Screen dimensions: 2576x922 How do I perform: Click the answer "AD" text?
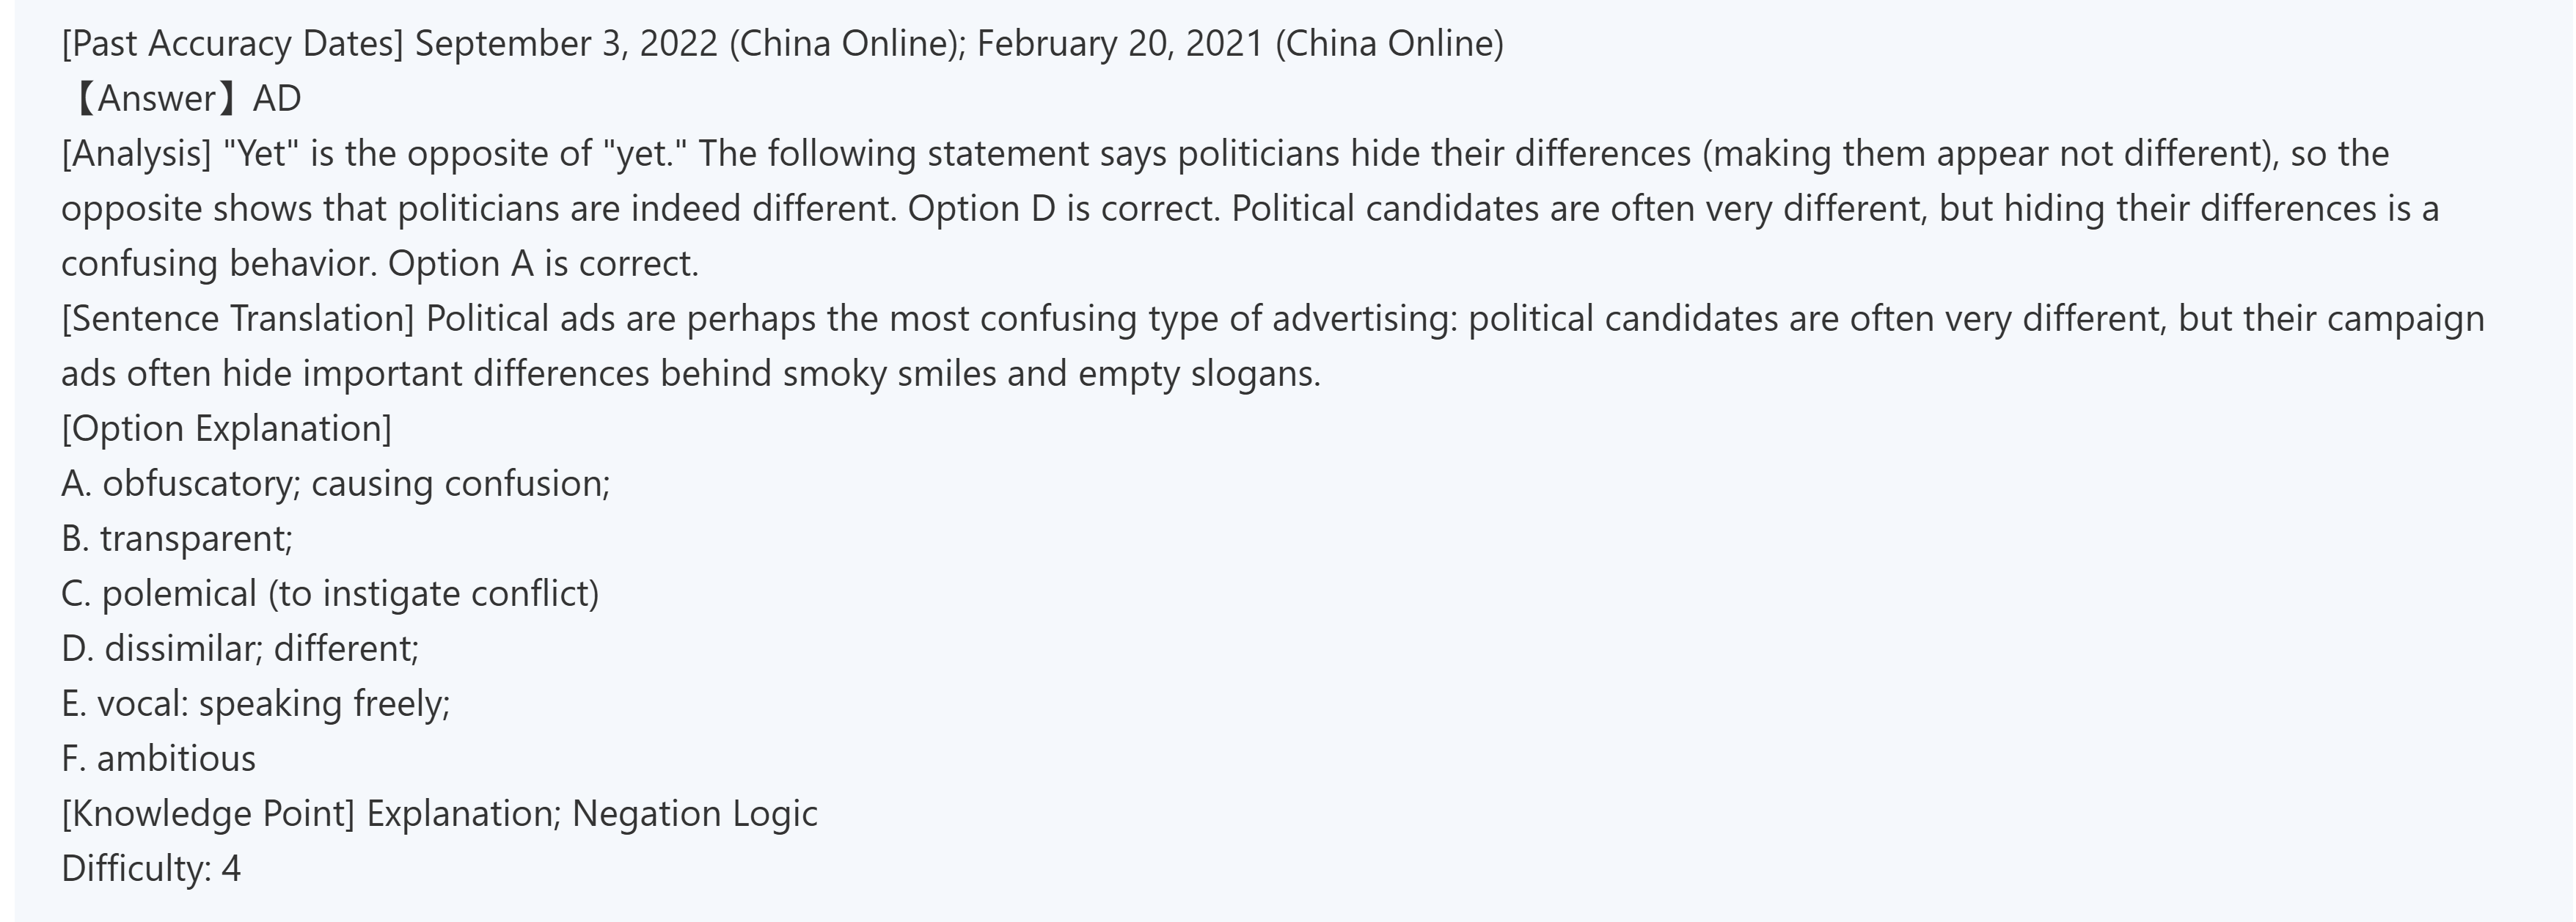click(277, 99)
